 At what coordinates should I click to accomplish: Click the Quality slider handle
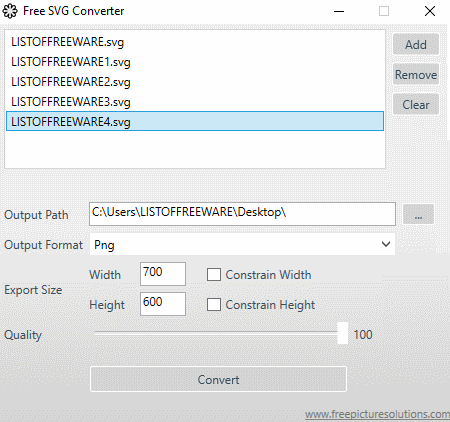[x=342, y=333]
